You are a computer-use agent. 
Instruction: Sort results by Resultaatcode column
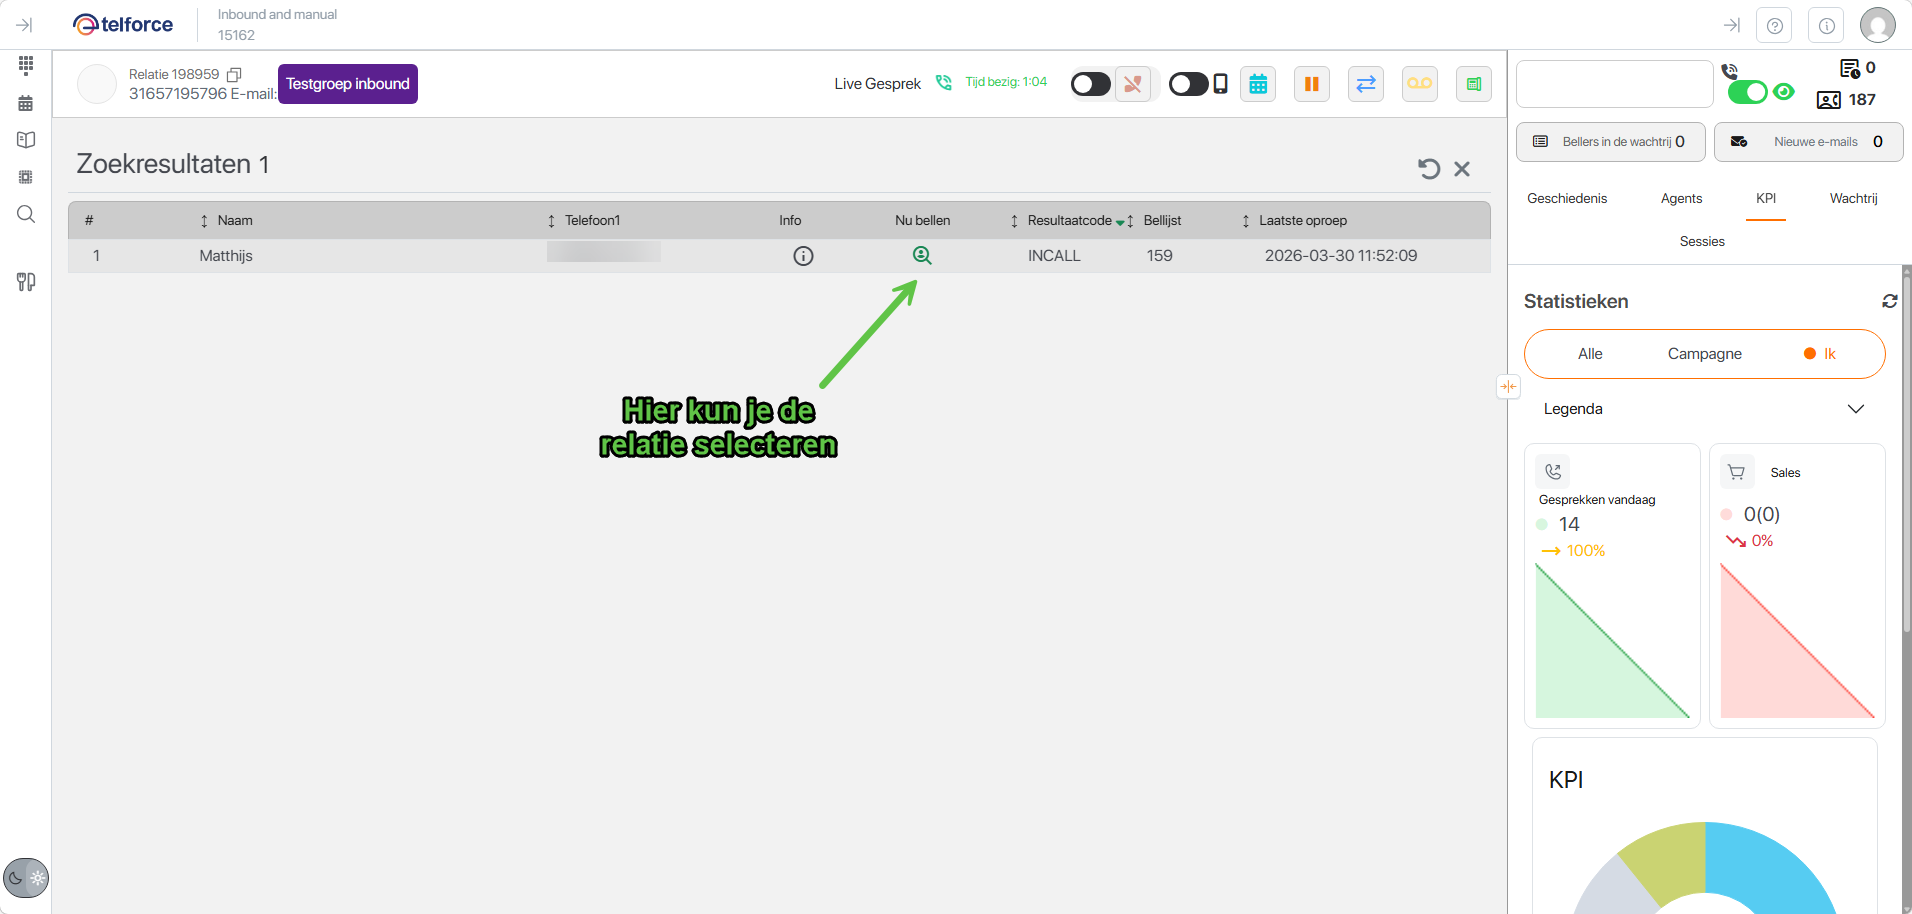[x=1068, y=221]
